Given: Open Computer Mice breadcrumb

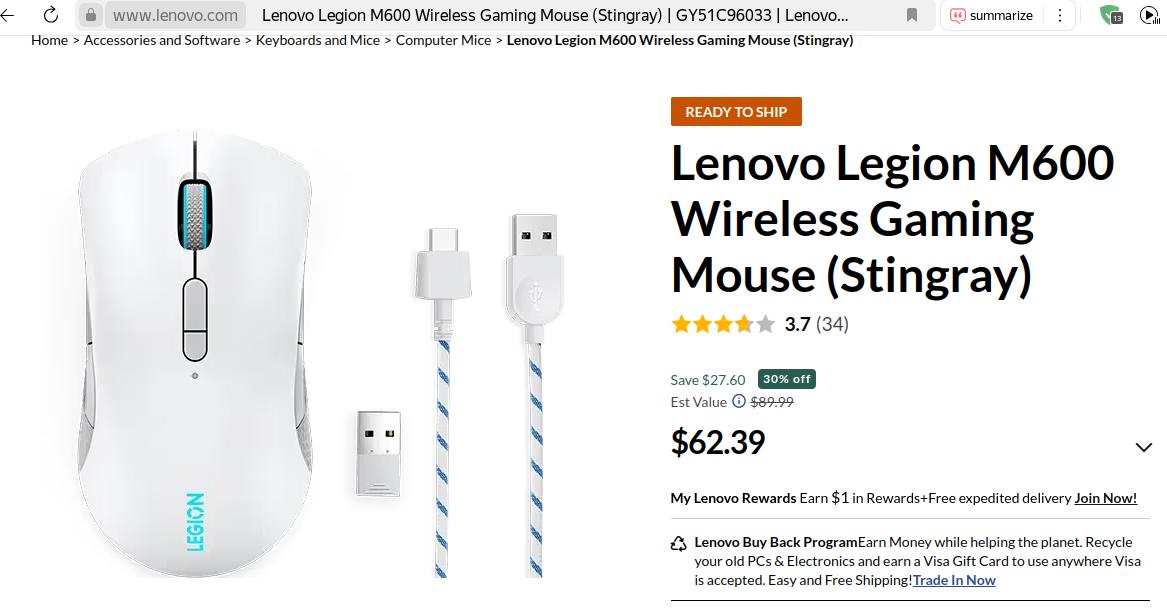Looking at the screenshot, I should (x=443, y=40).
